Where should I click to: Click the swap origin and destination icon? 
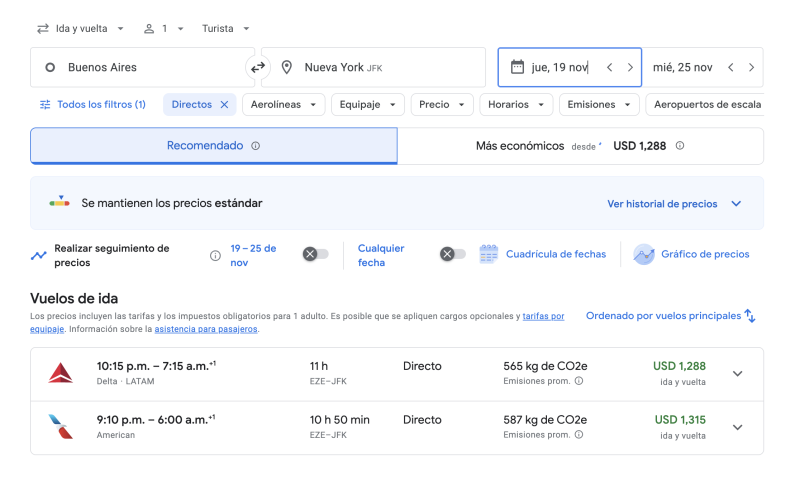258,67
